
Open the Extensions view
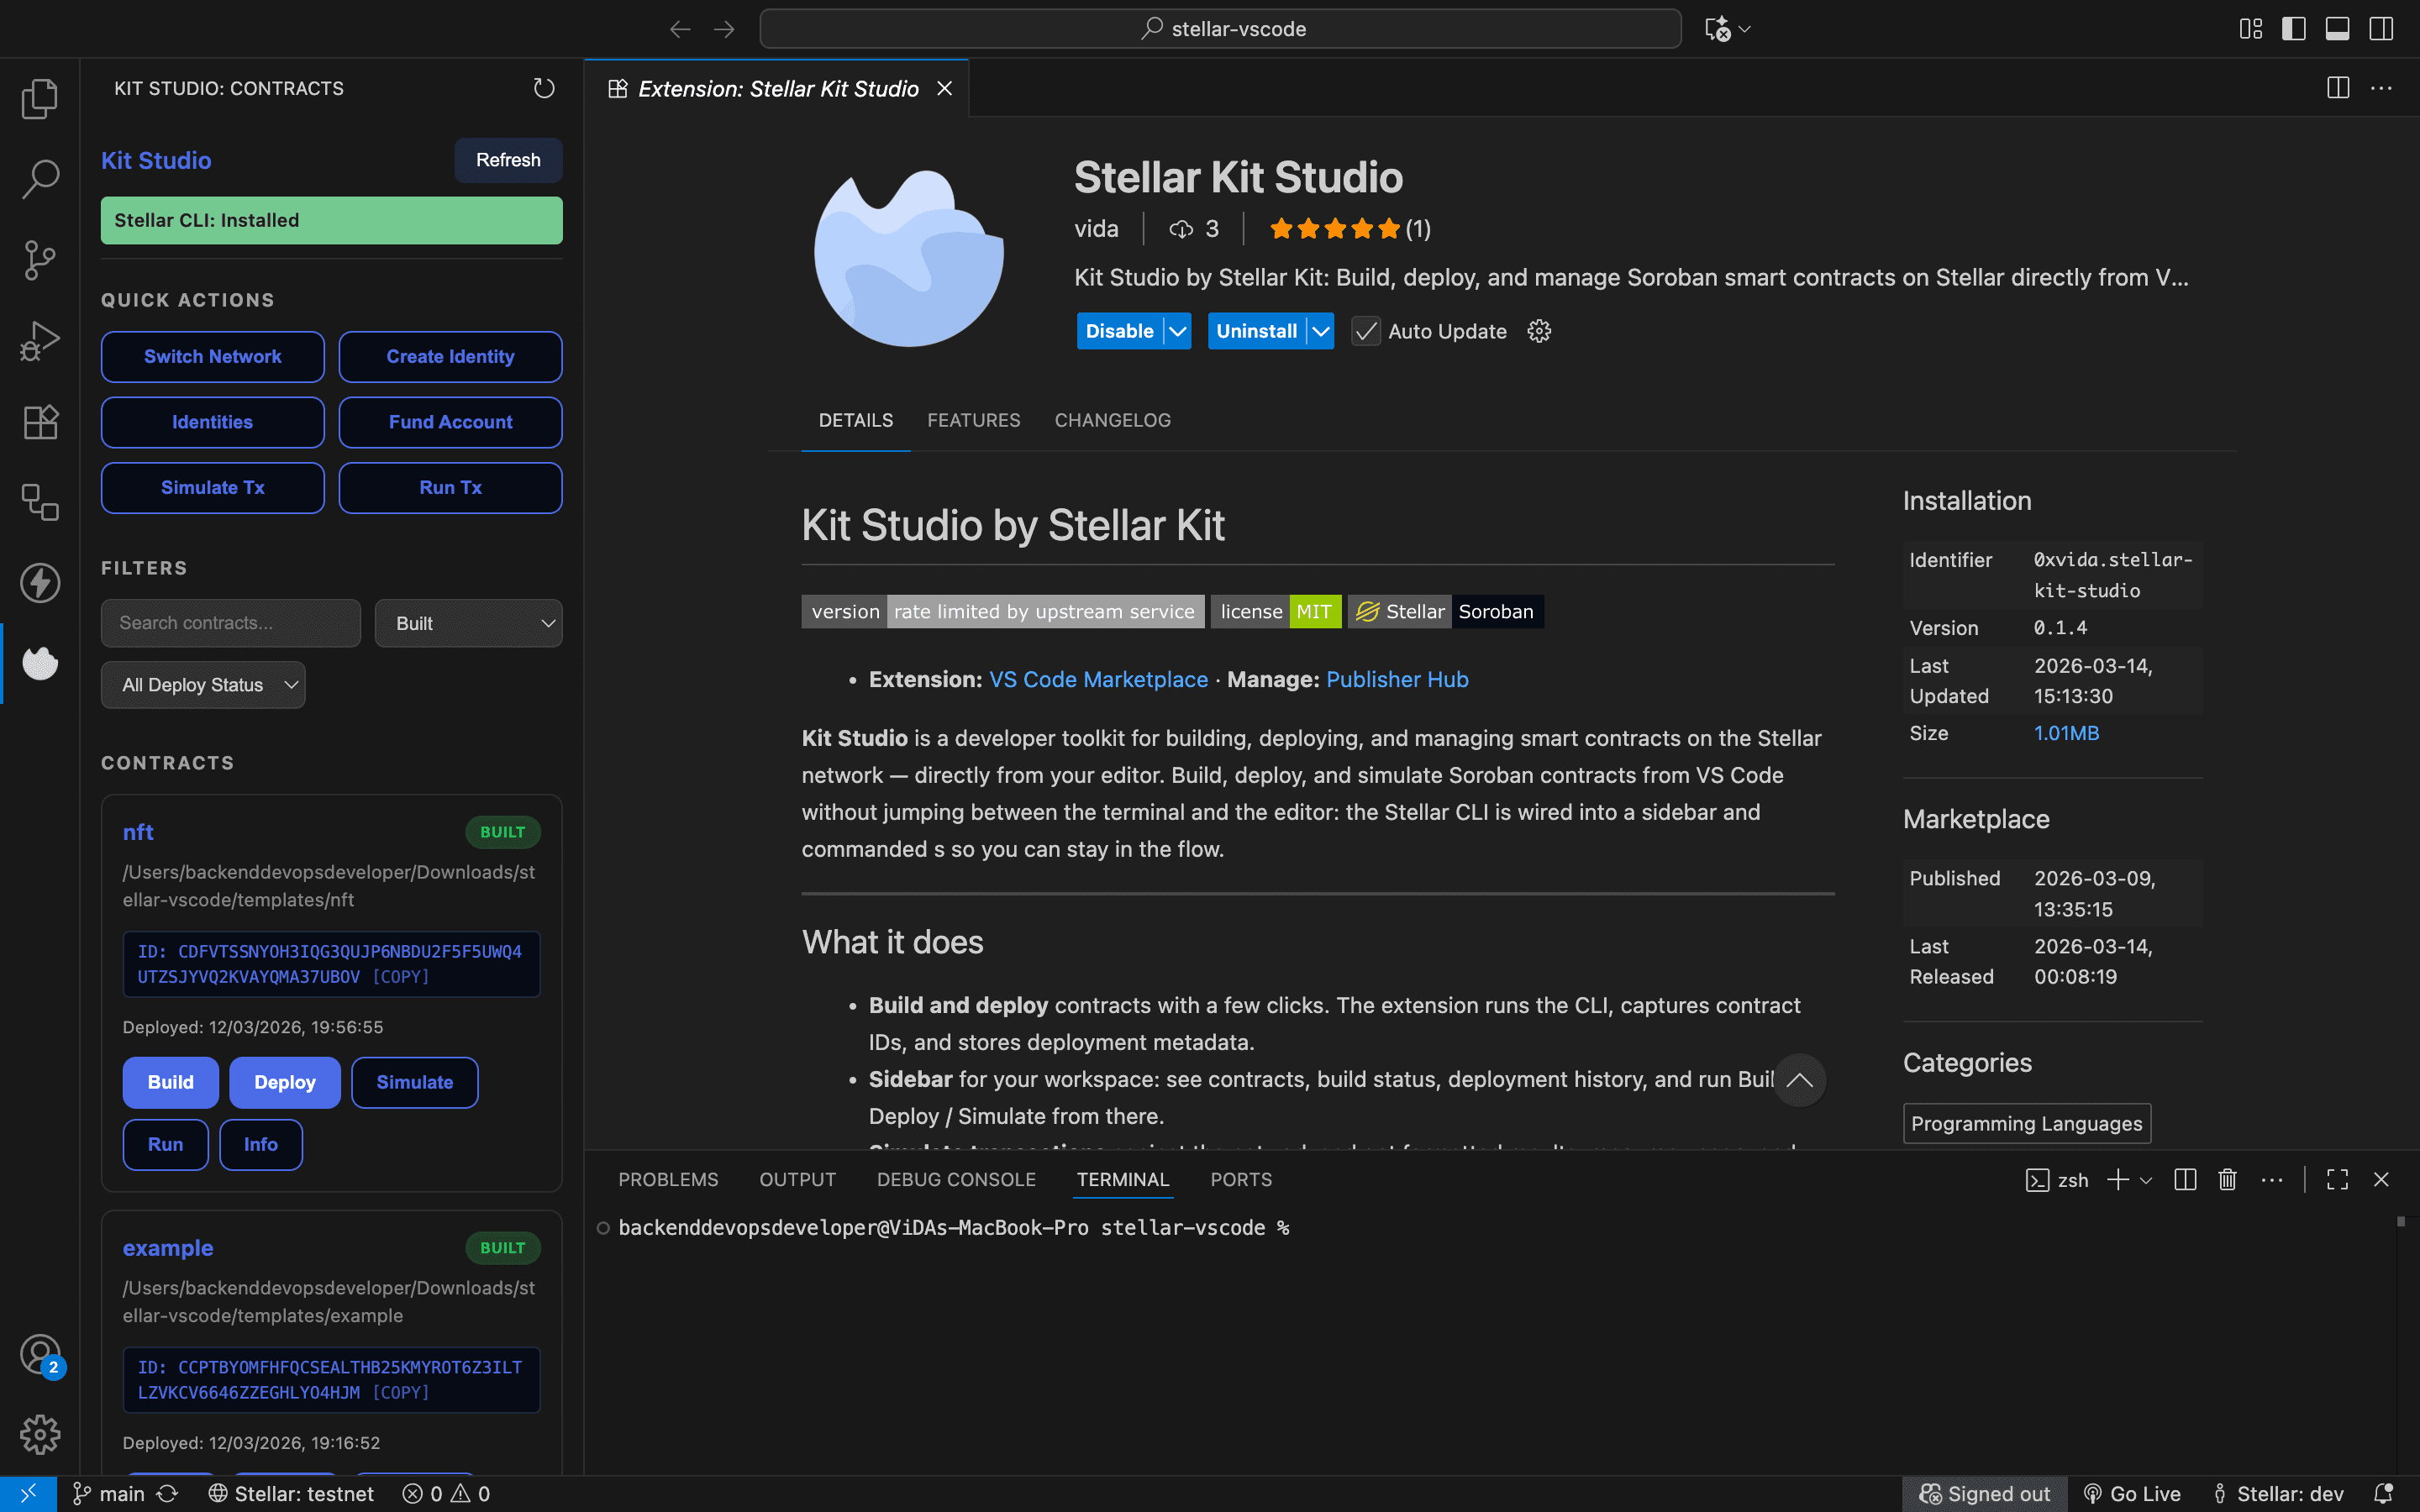pos(40,421)
